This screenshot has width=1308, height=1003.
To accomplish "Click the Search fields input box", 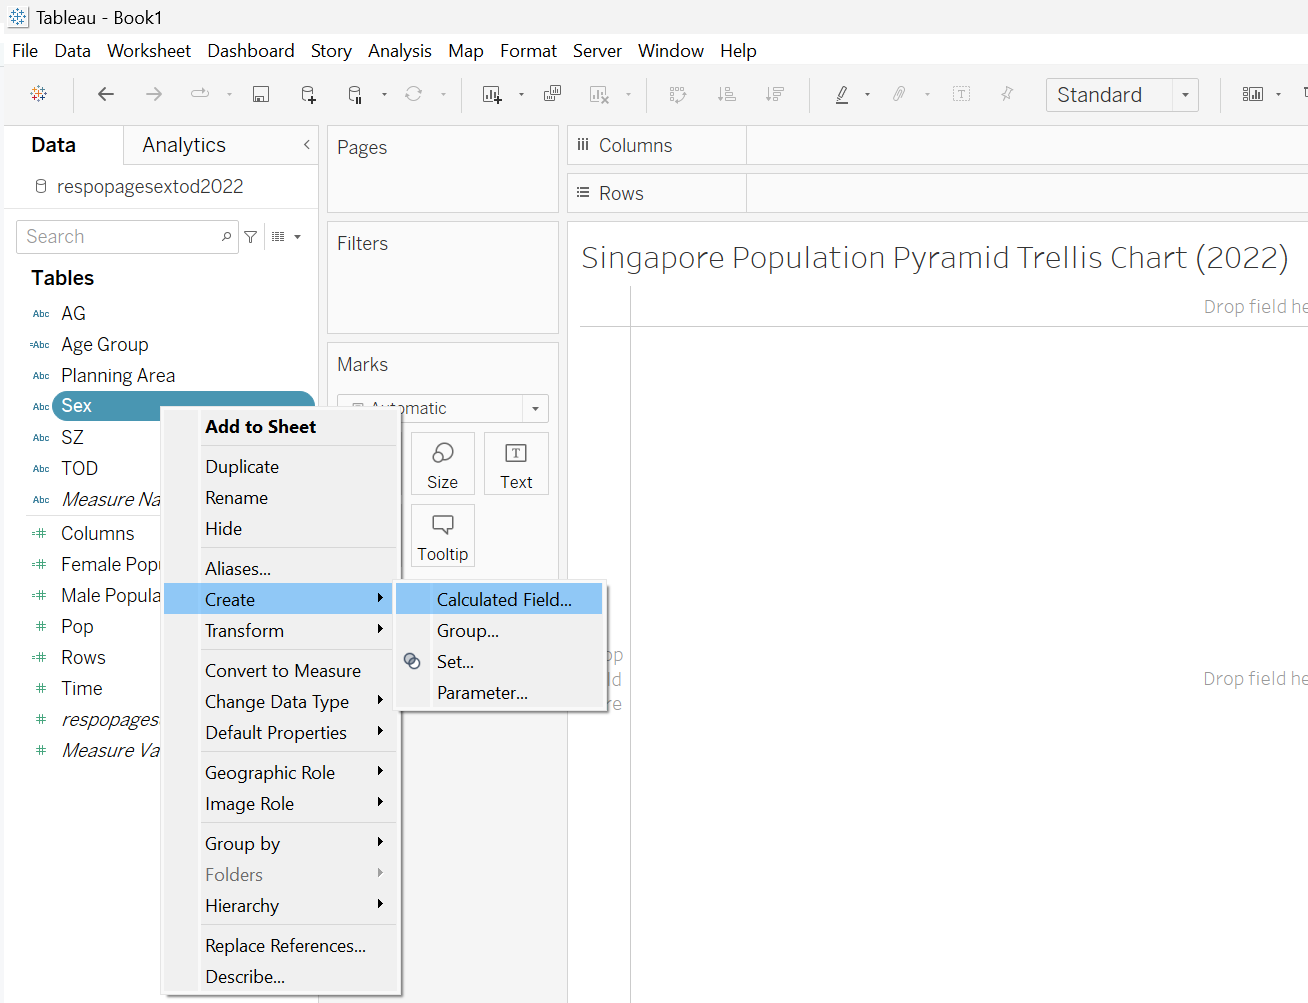I will pyautogui.click(x=120, y=237).
